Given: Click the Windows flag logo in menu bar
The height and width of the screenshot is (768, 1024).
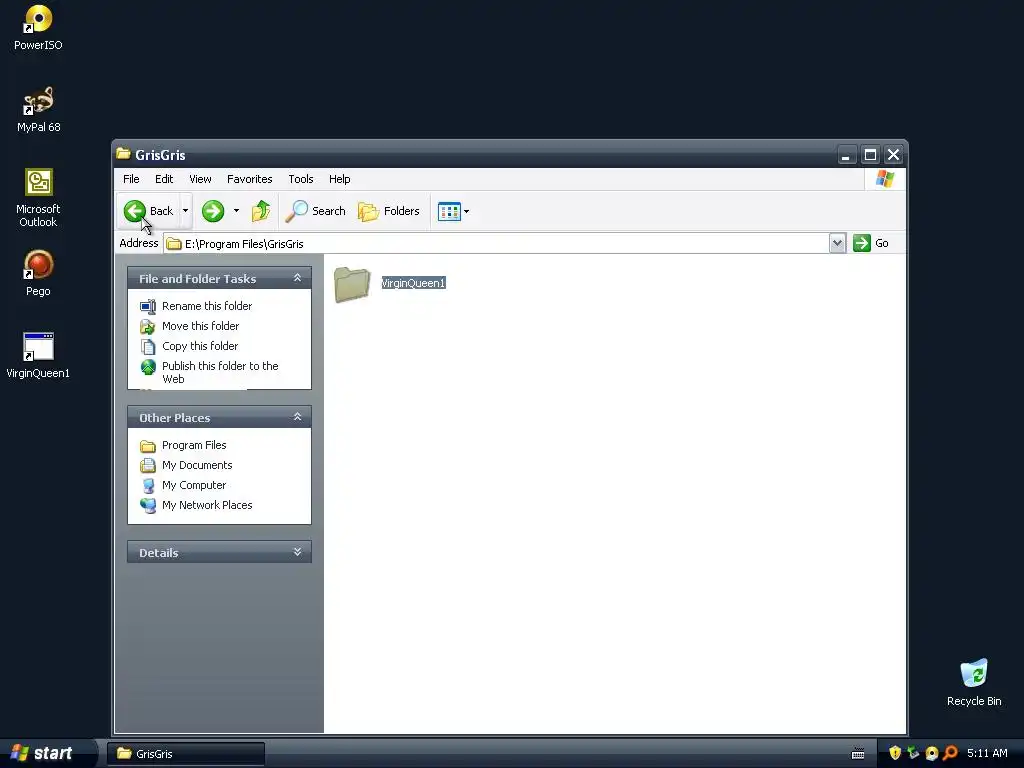Looking at the screenshot, I should click(x=885, y=179).
